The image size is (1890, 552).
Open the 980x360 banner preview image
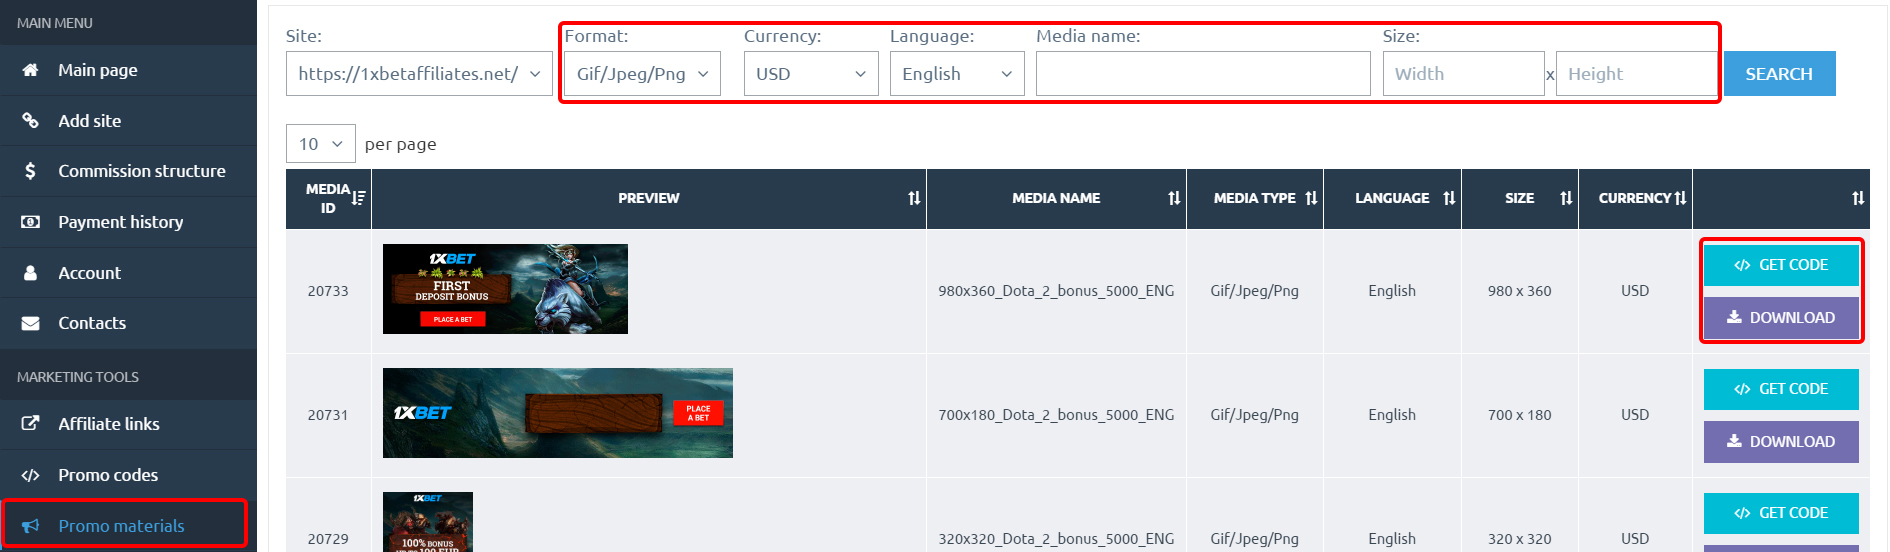505,289
